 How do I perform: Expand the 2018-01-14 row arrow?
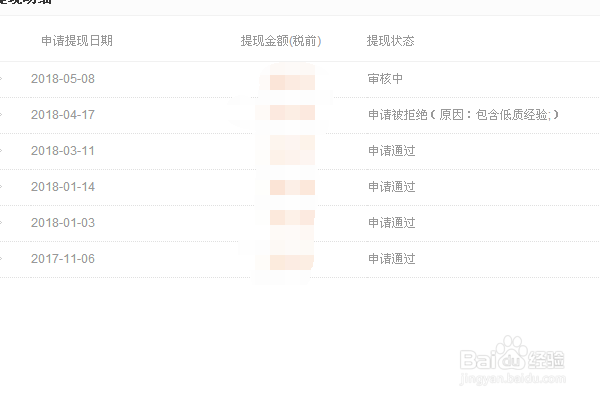tap(1, 187)
